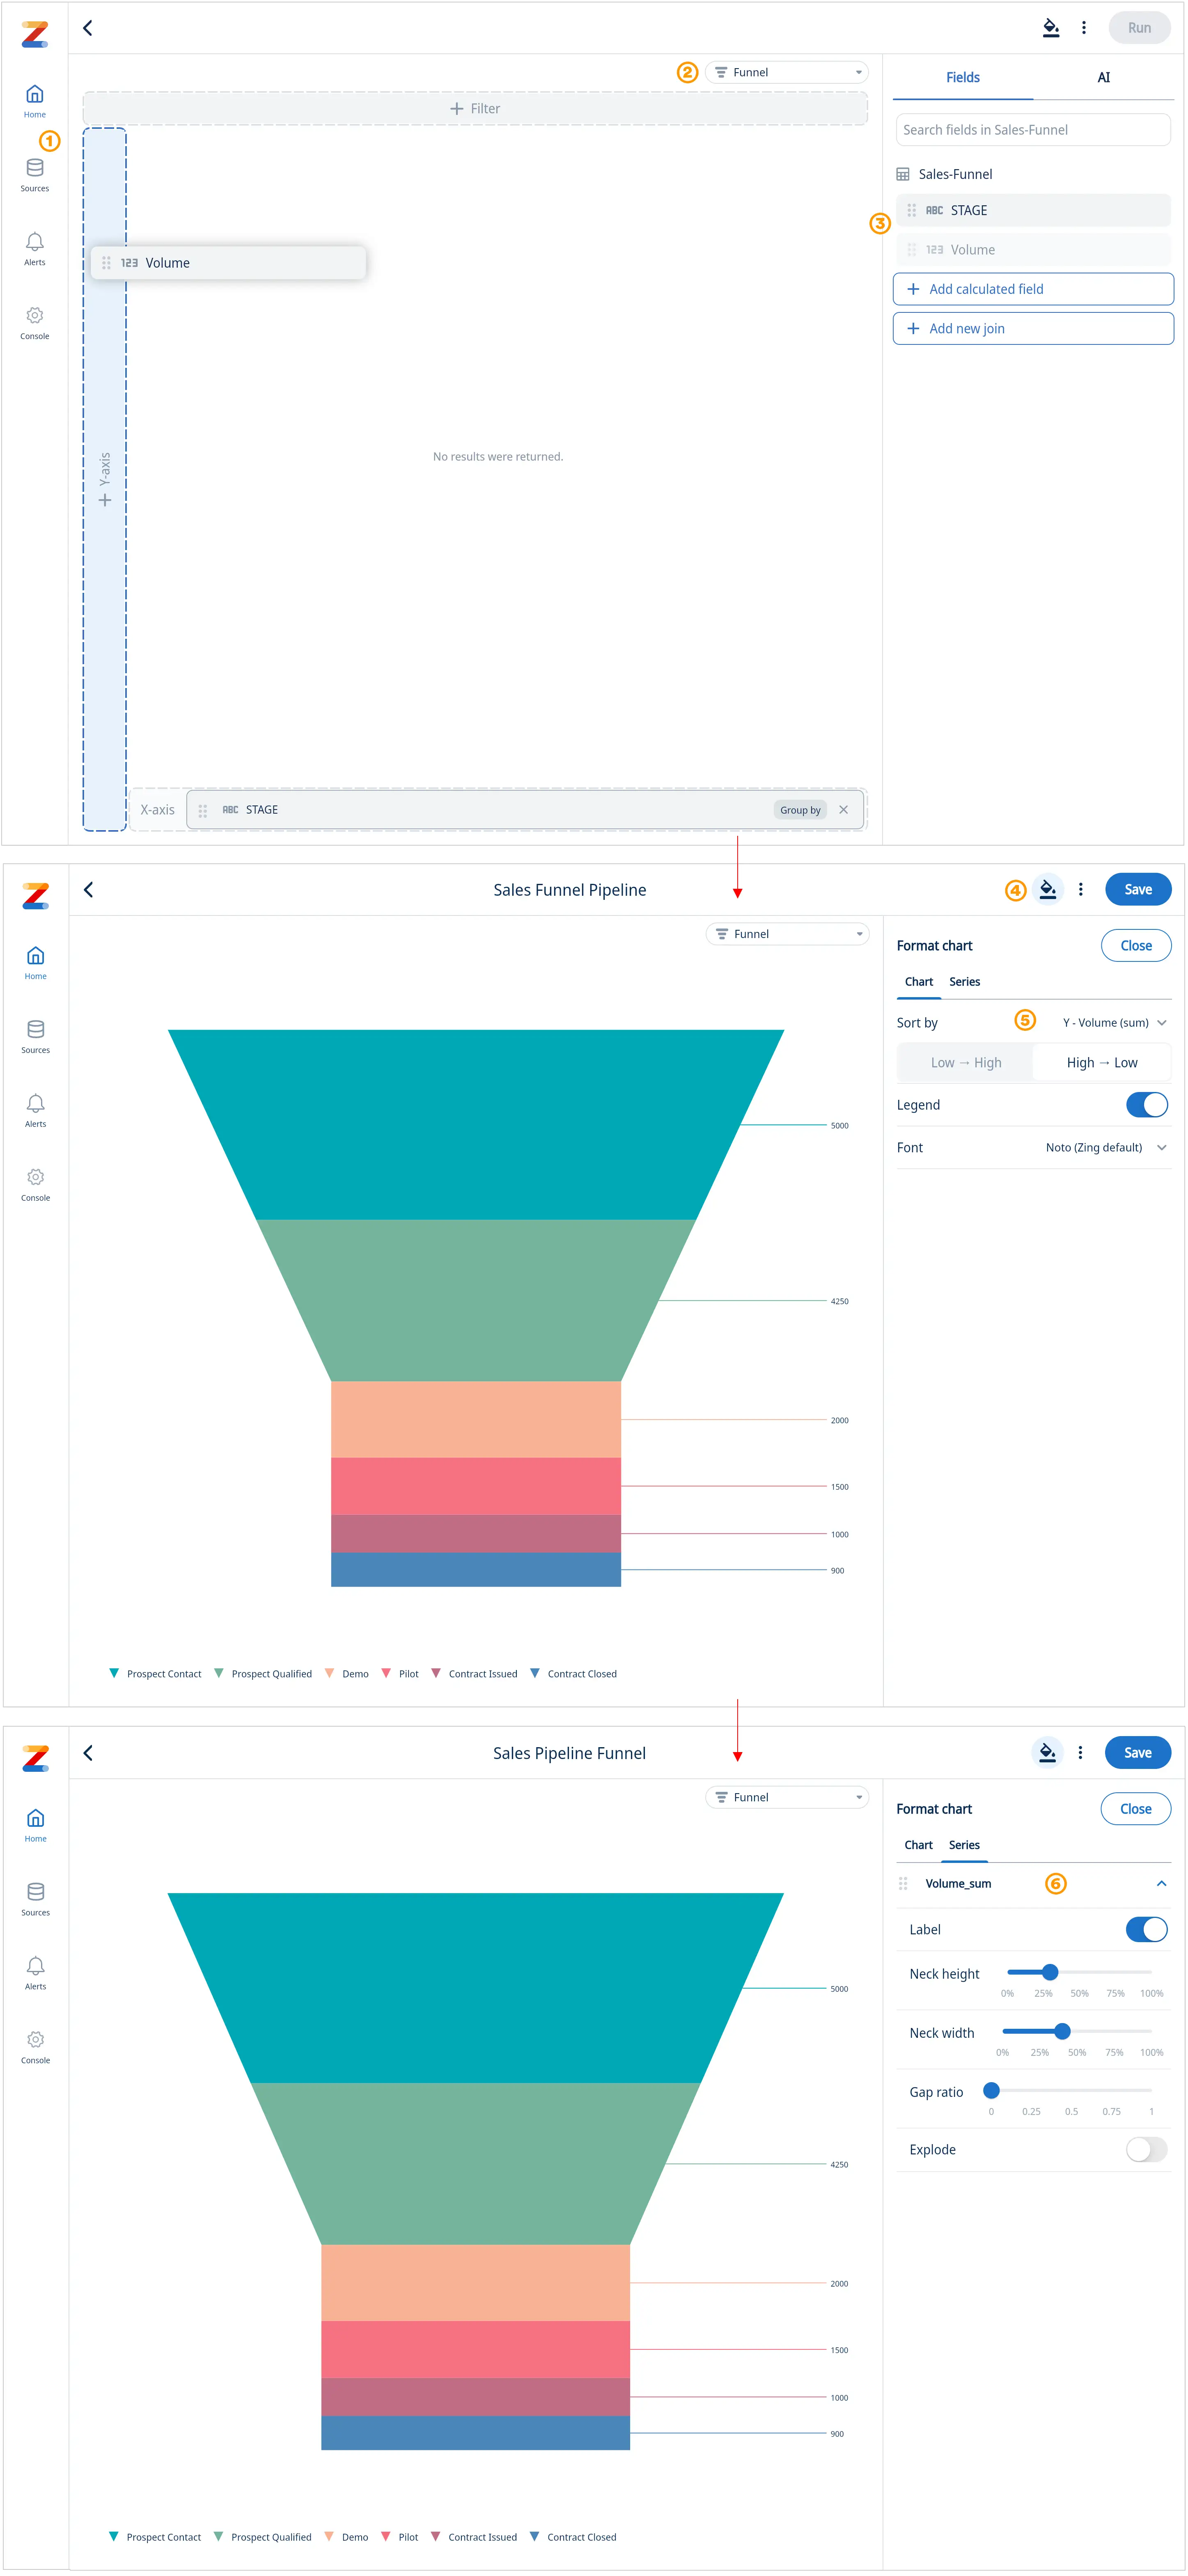Image resolution: width=1188 pixels, height=2576 pixels.
Task: Click Add new join button
Action: pos(1032,329)
